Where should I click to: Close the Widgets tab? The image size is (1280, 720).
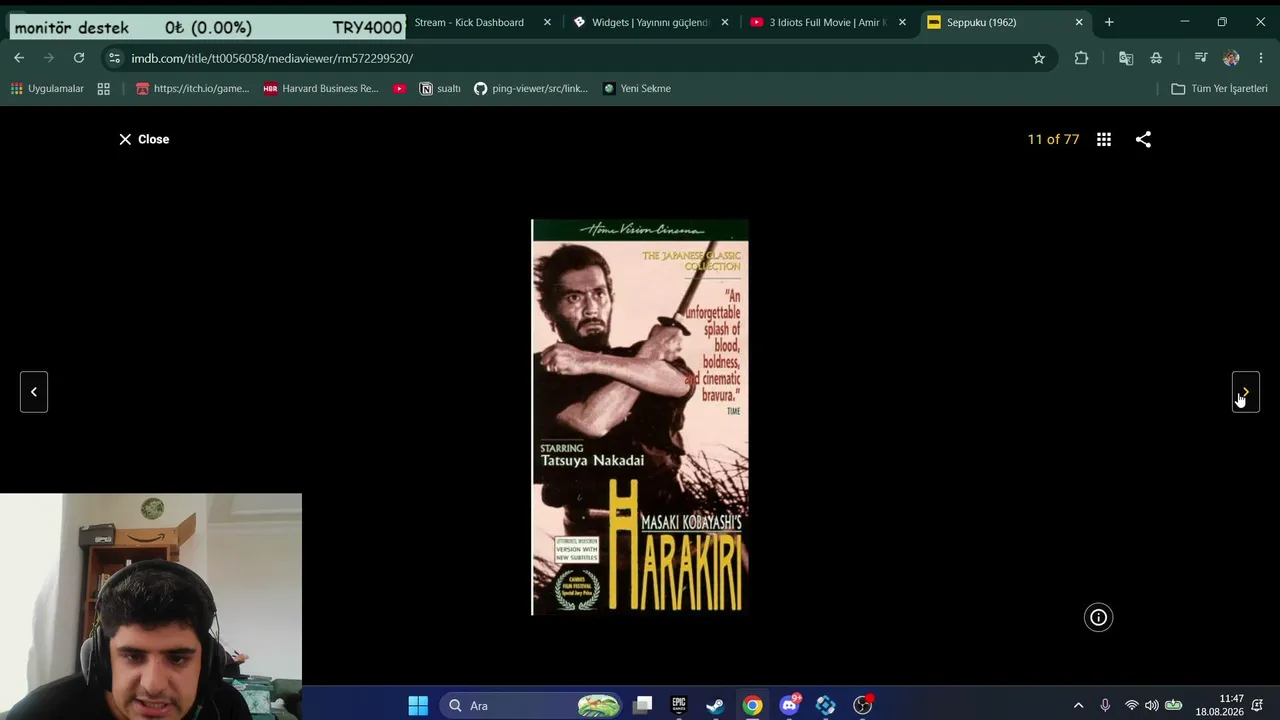725,22
